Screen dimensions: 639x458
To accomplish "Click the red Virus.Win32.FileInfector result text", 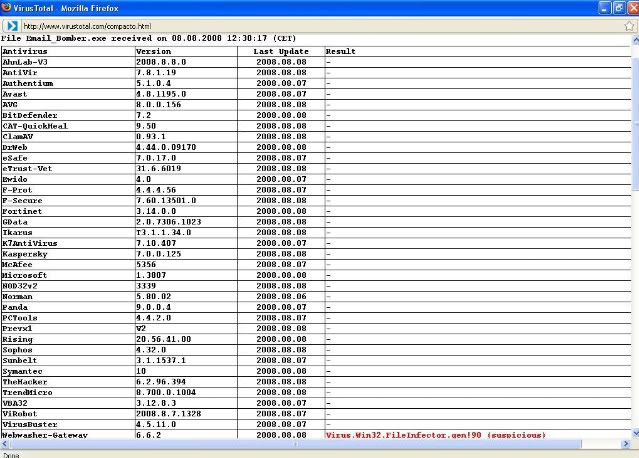I will tap(436, 435).
